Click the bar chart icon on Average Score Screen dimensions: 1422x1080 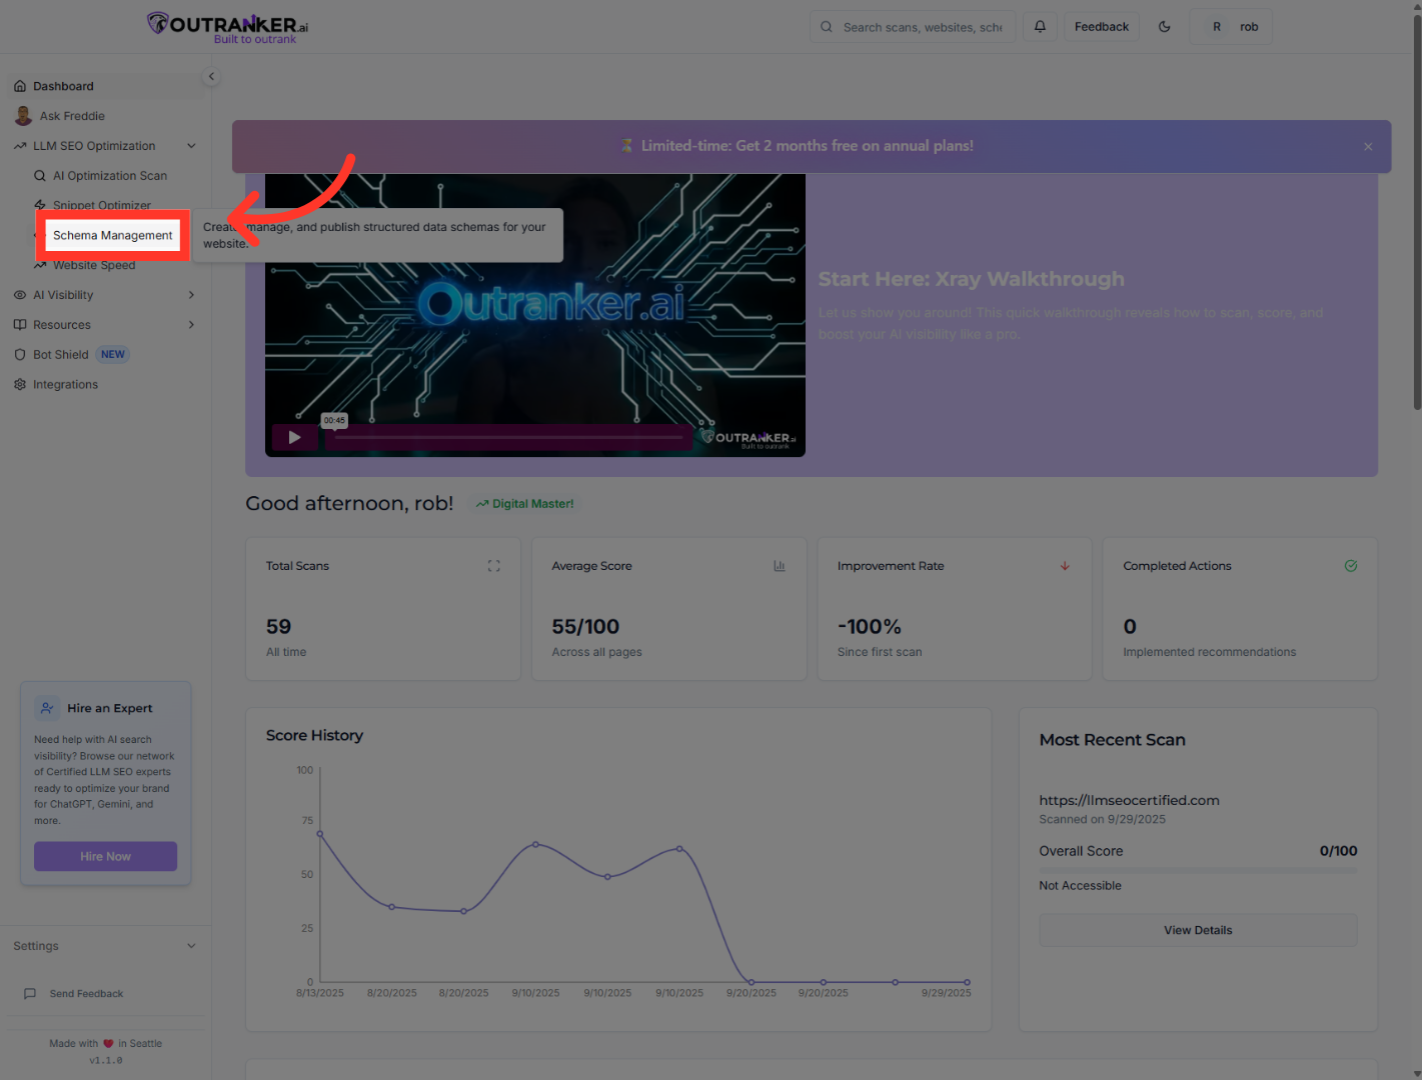779,566
